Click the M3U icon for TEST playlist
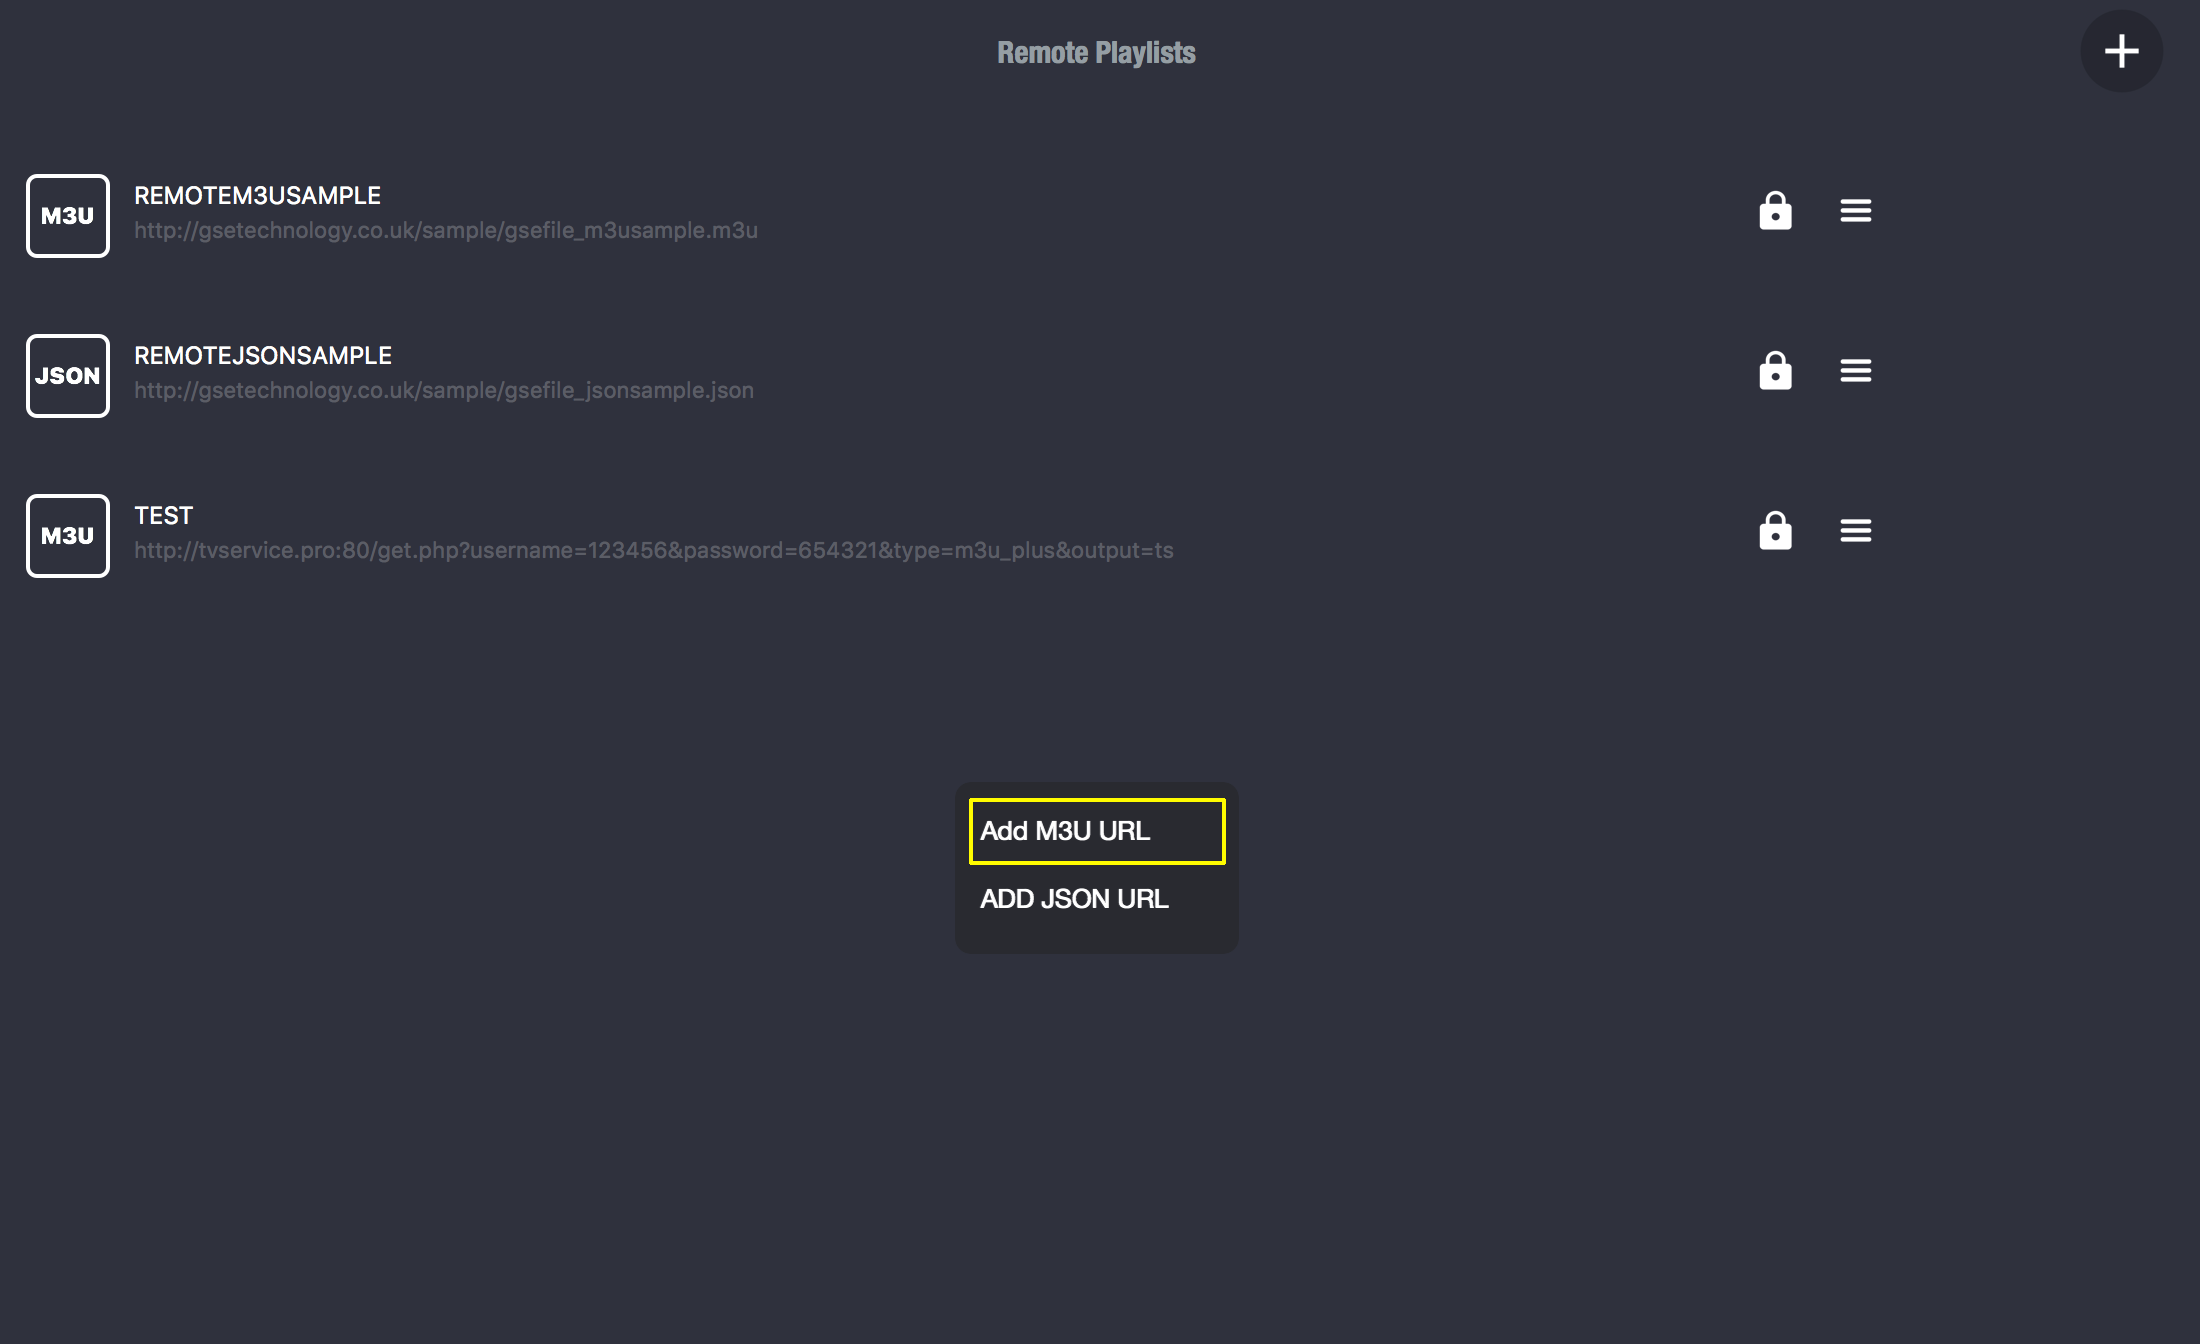Screen dimensions: 2200x1344 (68, 536)
